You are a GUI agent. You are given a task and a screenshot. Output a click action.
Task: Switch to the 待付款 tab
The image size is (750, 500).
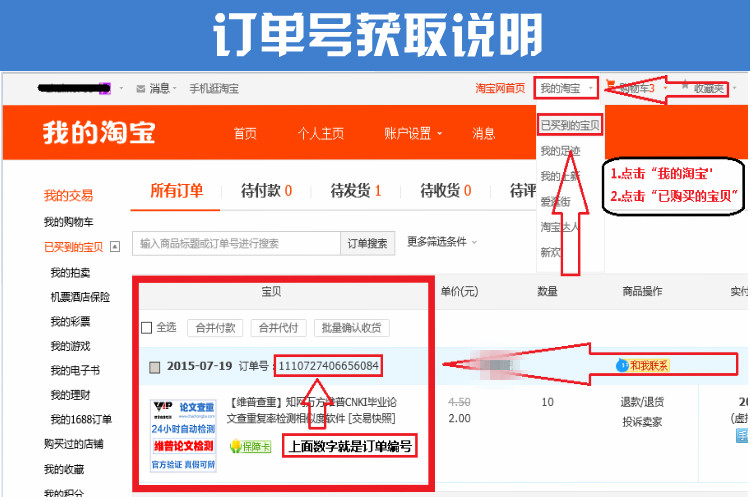[266, 190]
